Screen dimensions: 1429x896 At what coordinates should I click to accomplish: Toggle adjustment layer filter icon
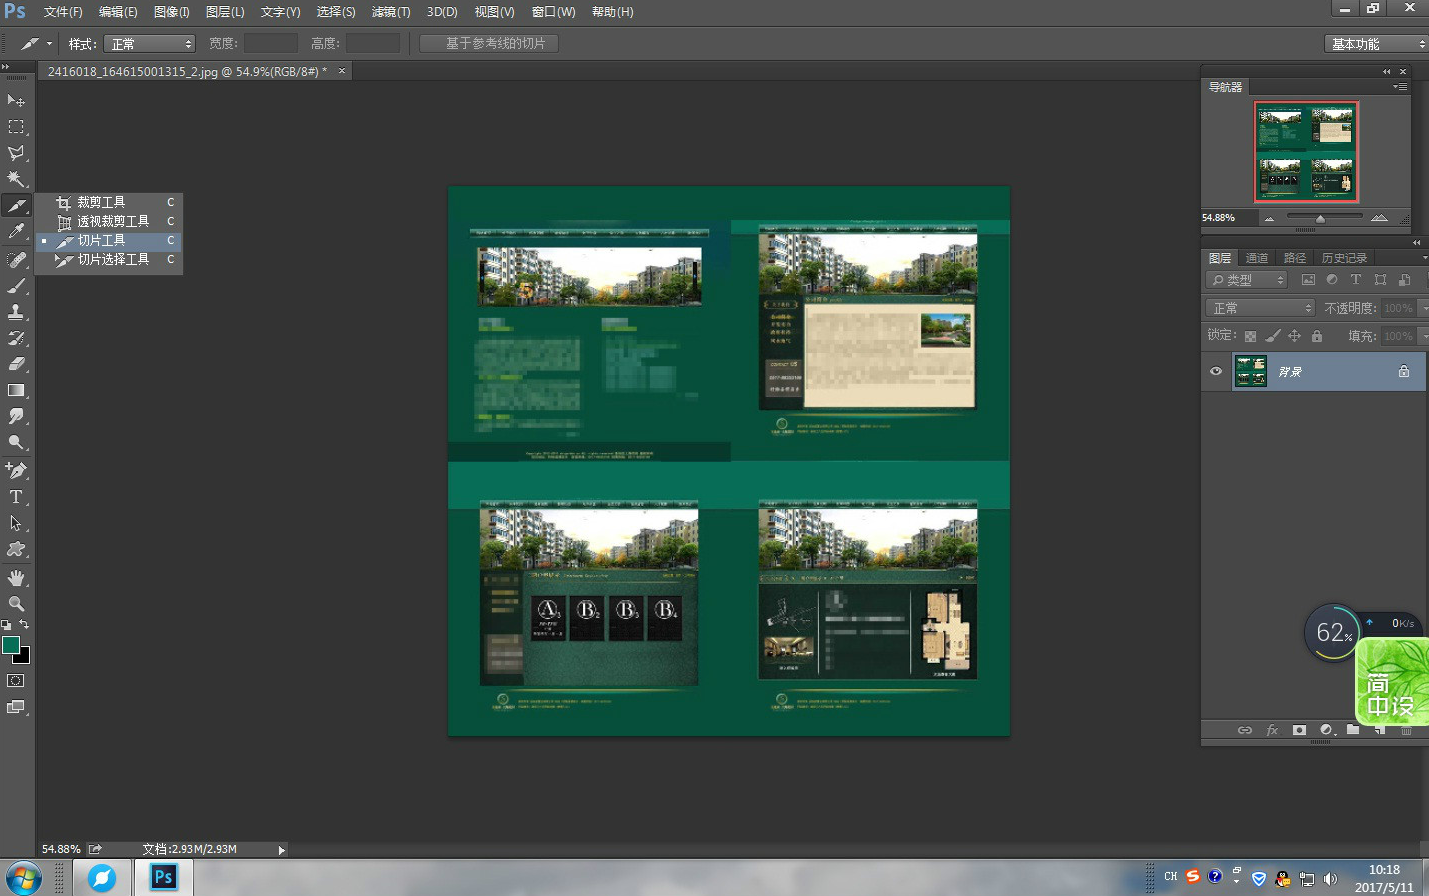click(1332, 280)
